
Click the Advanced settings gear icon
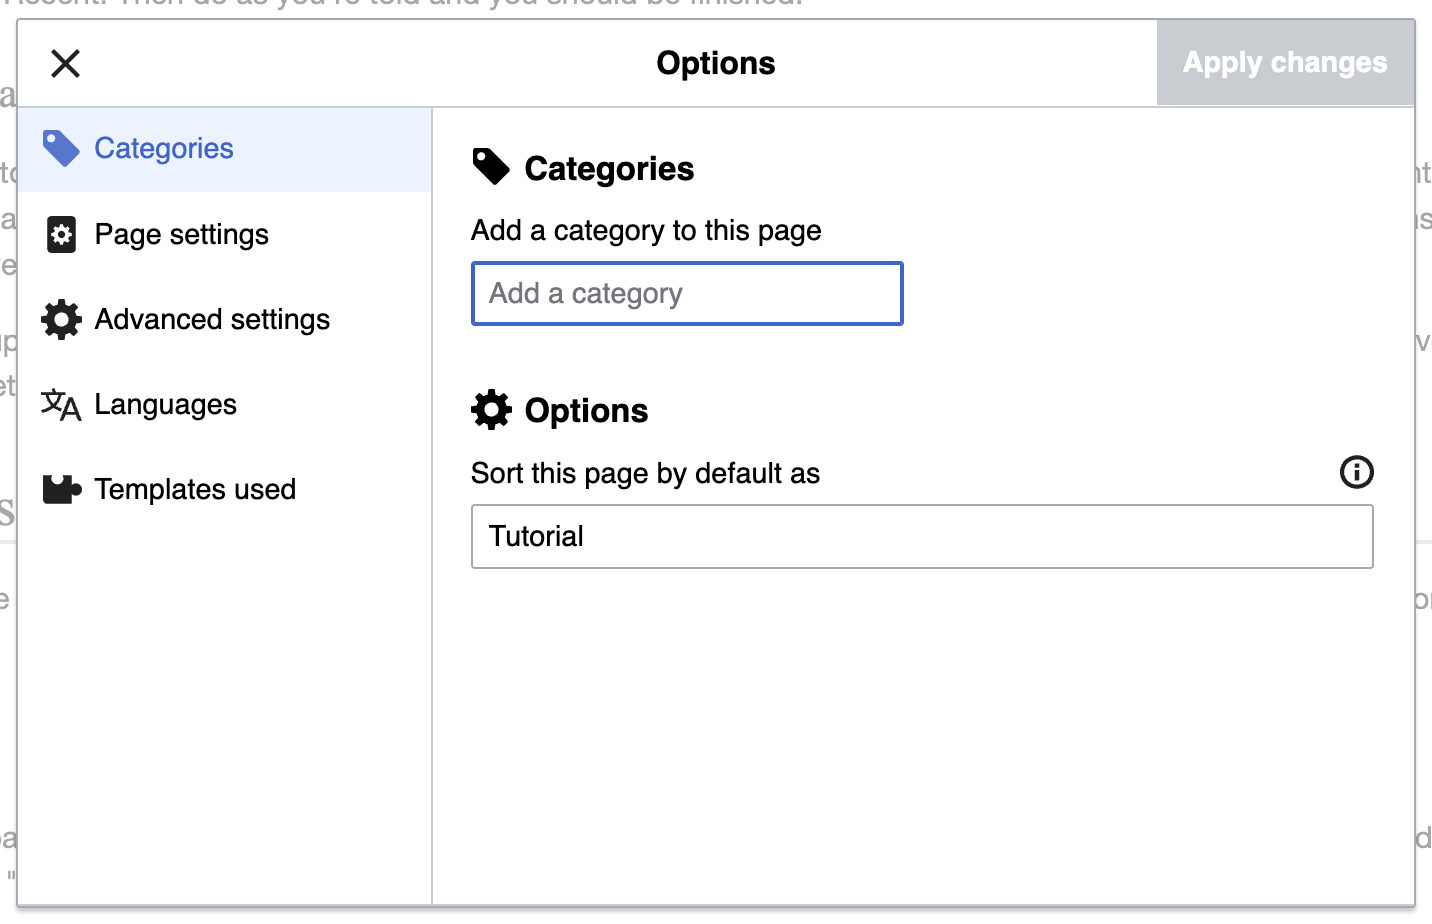click(61, 320)
